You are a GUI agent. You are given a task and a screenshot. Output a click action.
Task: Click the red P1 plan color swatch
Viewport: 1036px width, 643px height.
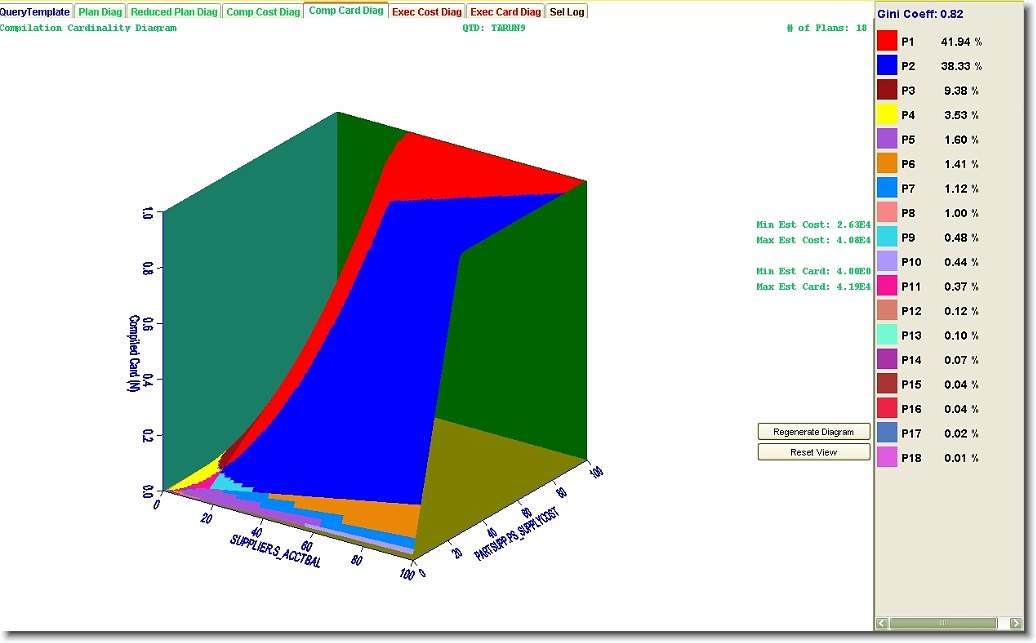click(887, 42)
